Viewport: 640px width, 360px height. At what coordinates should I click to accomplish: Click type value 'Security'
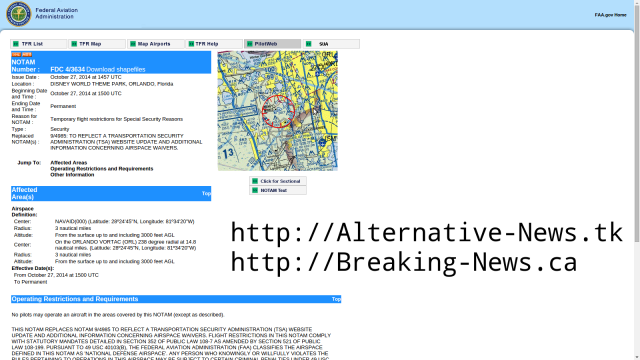point(60,129)
